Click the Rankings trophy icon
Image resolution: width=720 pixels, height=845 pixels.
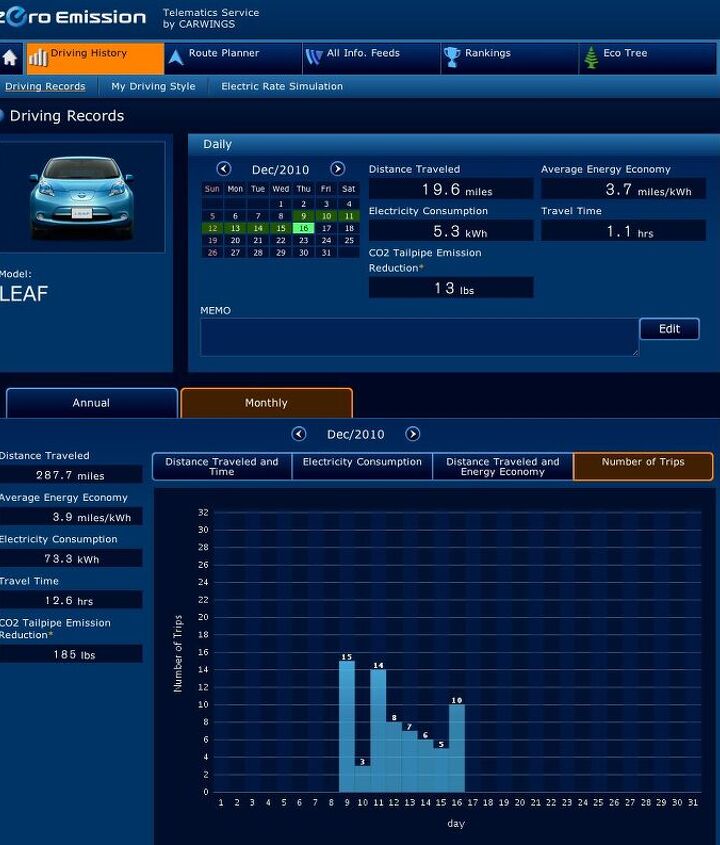click(452, 58)
